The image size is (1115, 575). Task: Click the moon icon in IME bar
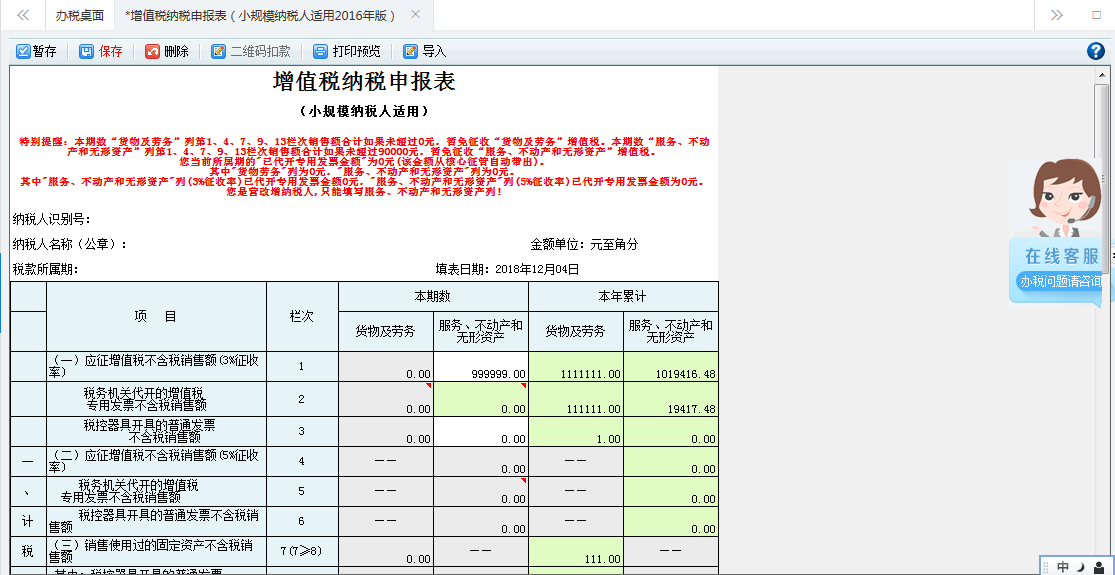(1080, 566)
